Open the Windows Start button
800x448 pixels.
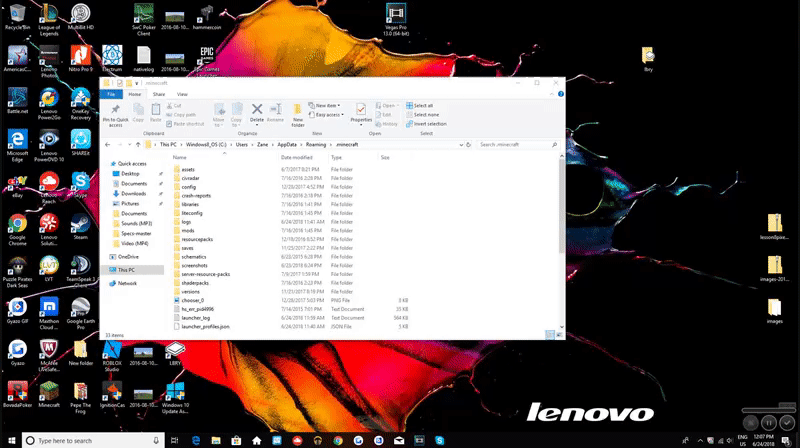(11, 440)
